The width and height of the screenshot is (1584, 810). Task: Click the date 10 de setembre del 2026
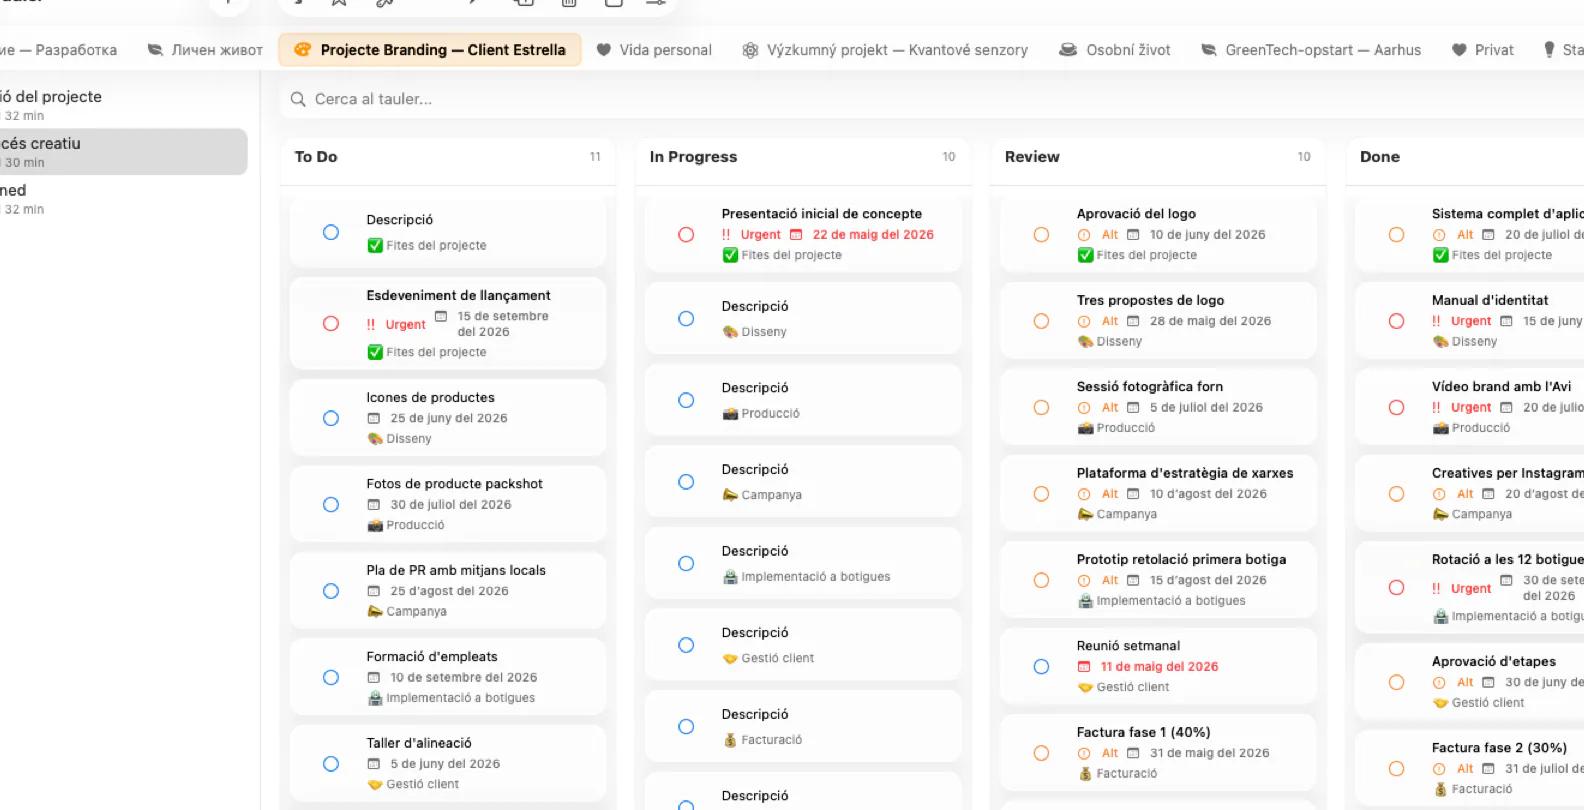pyautogui.click(x=463, y=678)
